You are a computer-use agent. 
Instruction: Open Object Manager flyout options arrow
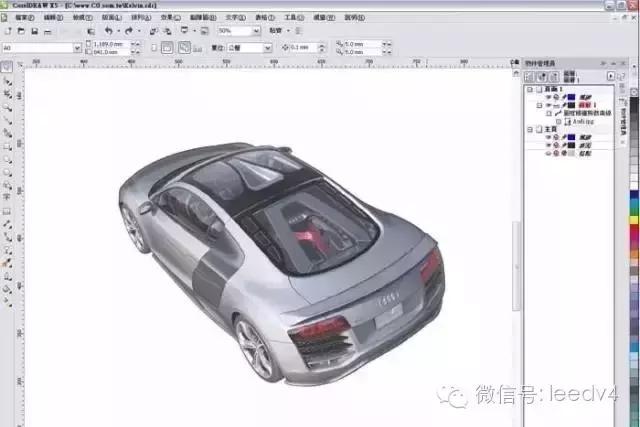click(x=611, y=76)
